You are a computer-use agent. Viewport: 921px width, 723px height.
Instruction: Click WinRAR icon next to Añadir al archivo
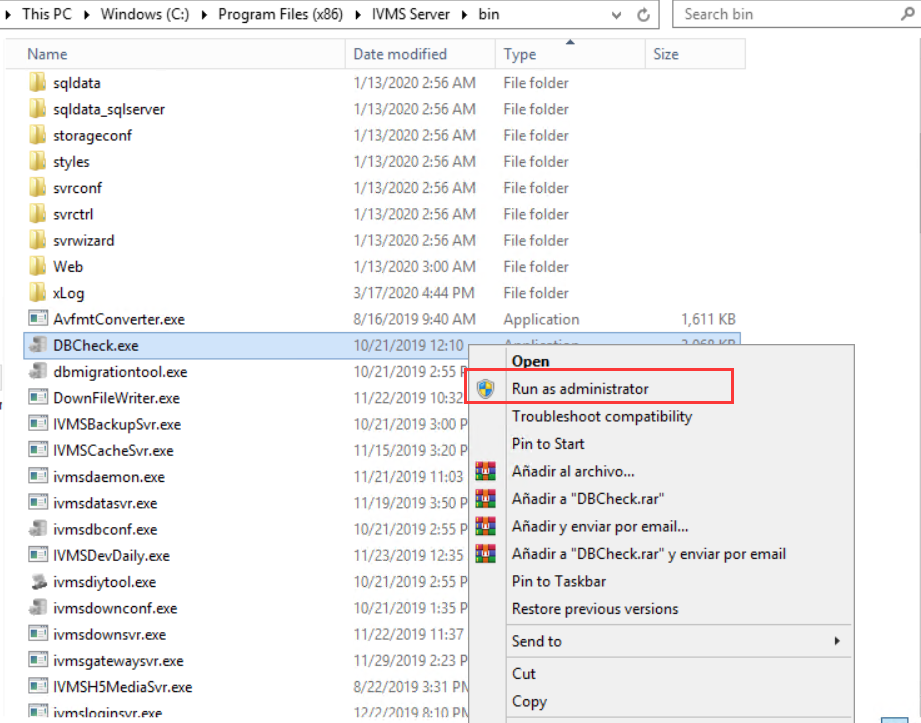point(486,471)
